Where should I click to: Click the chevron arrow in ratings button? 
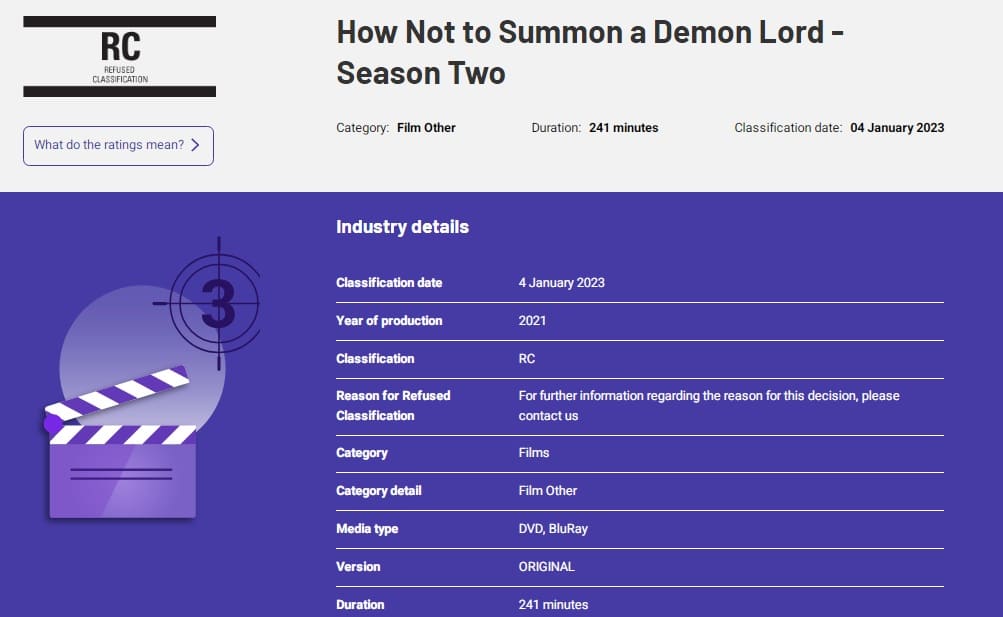coord(196,145)
